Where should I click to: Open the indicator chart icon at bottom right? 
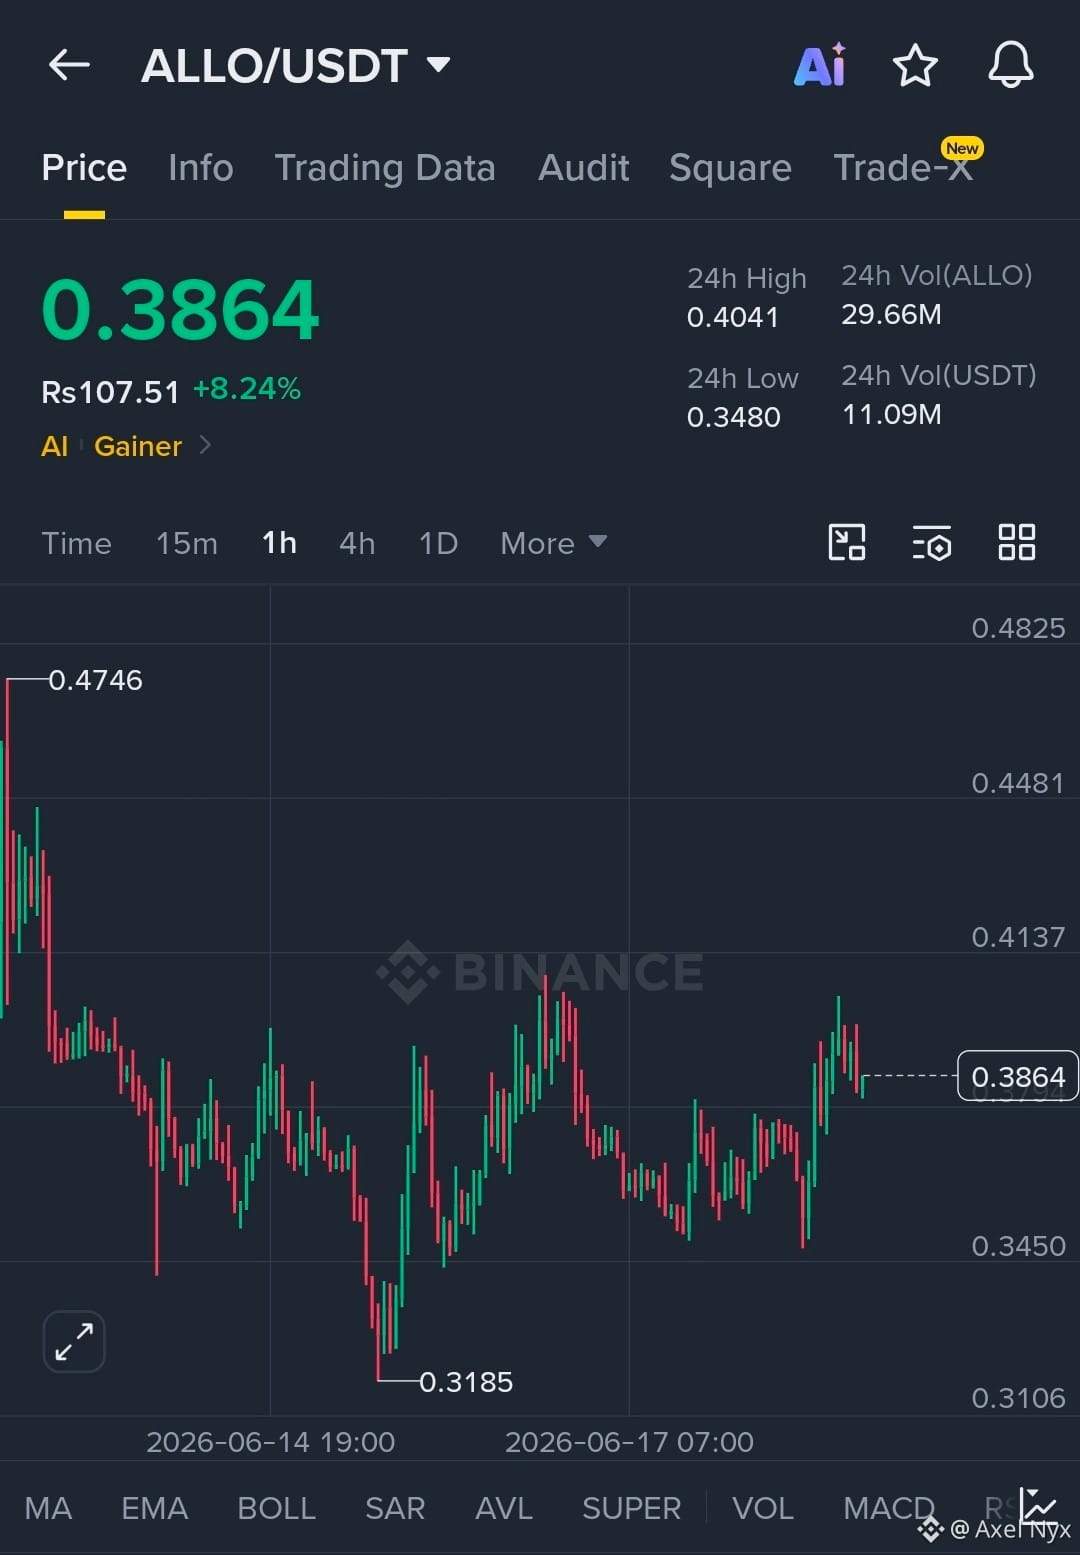pos(1039,1506)
